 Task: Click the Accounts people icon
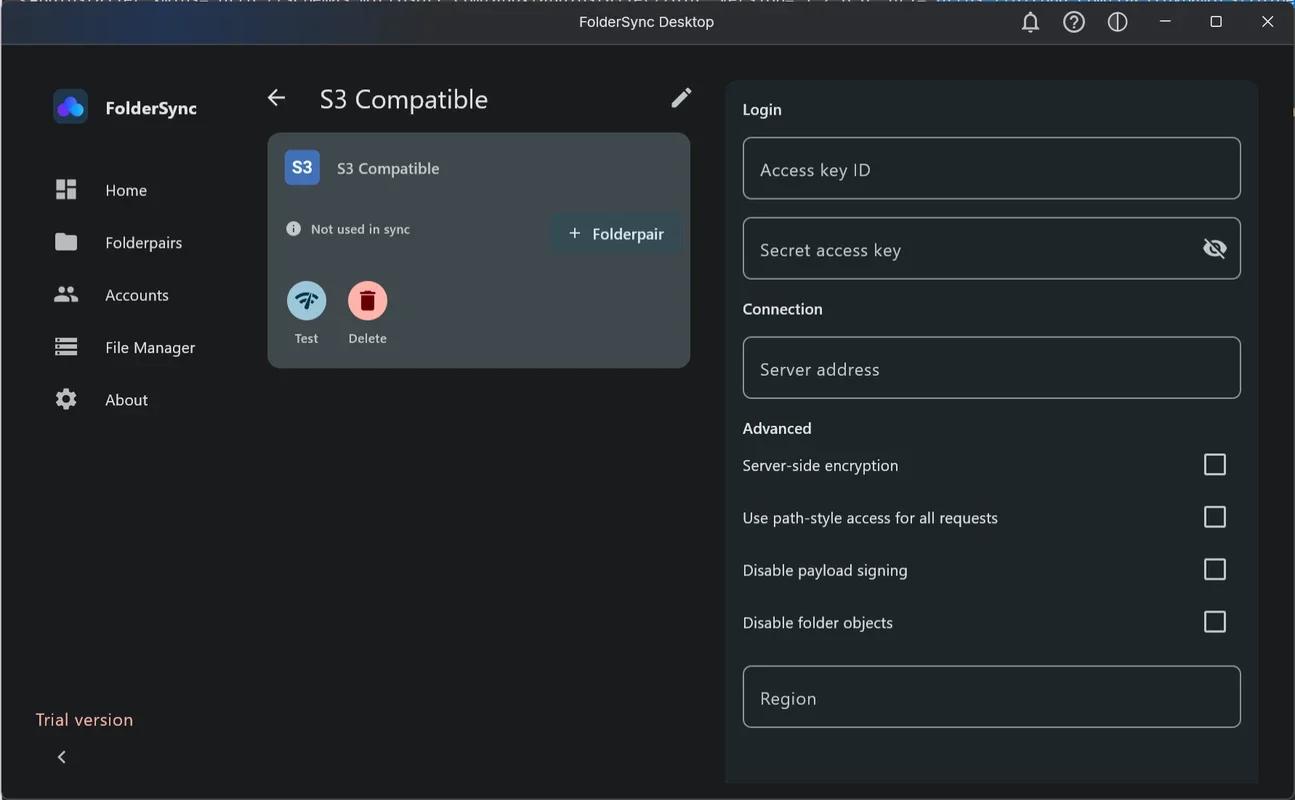[x=66, y=295]
